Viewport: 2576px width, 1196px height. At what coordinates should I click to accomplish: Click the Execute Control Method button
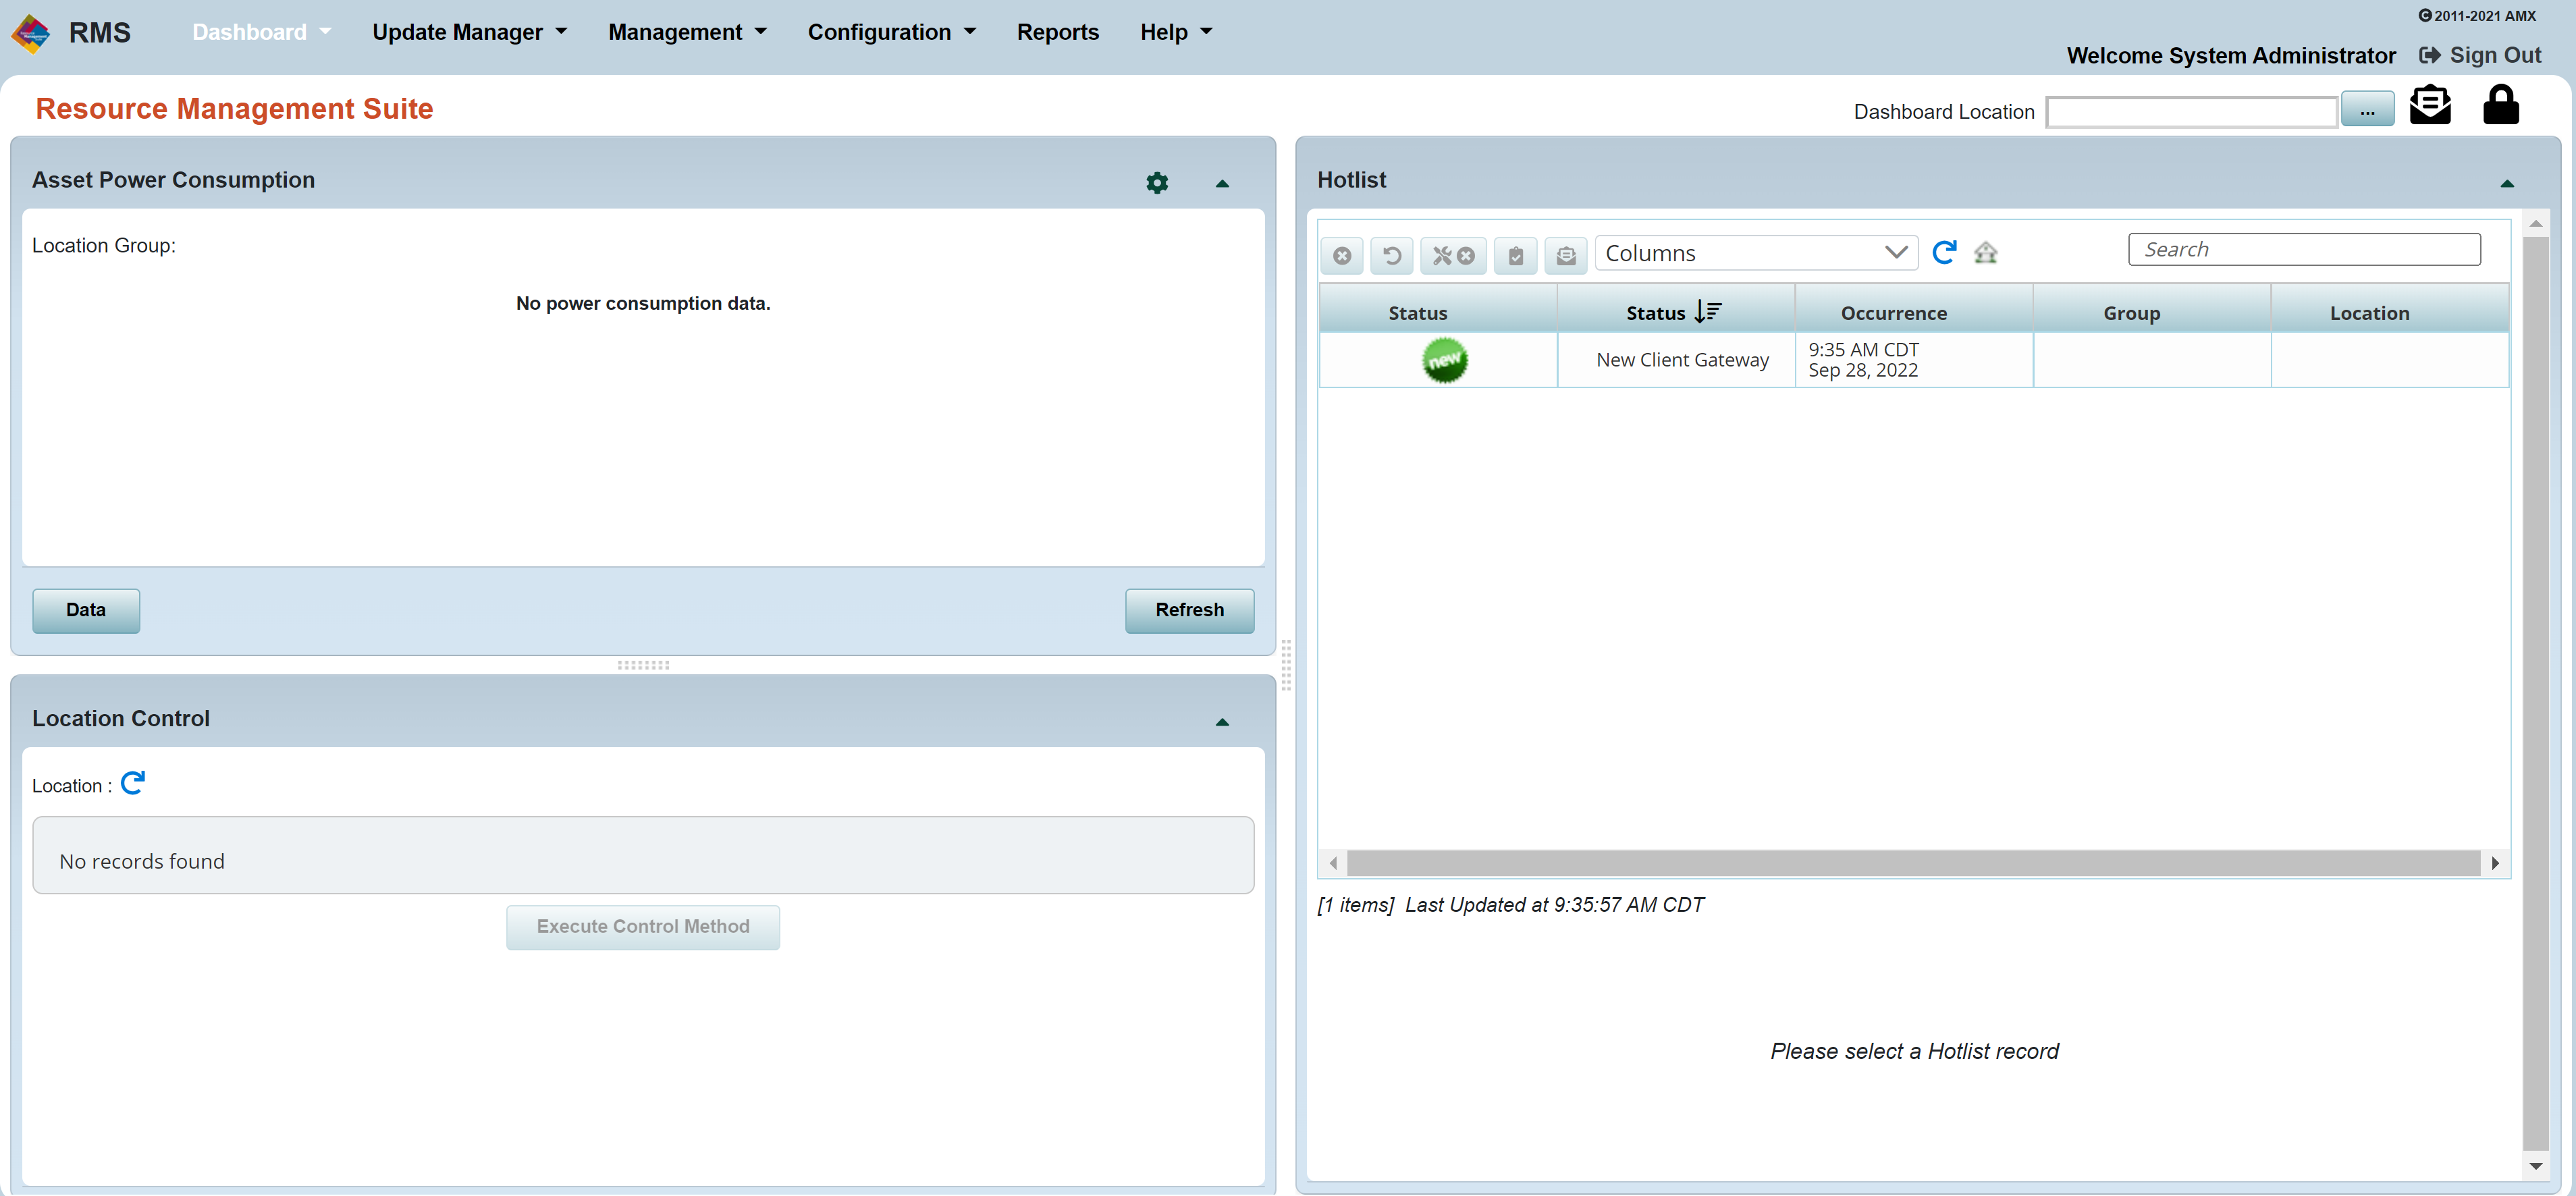(x=643, y=926)
